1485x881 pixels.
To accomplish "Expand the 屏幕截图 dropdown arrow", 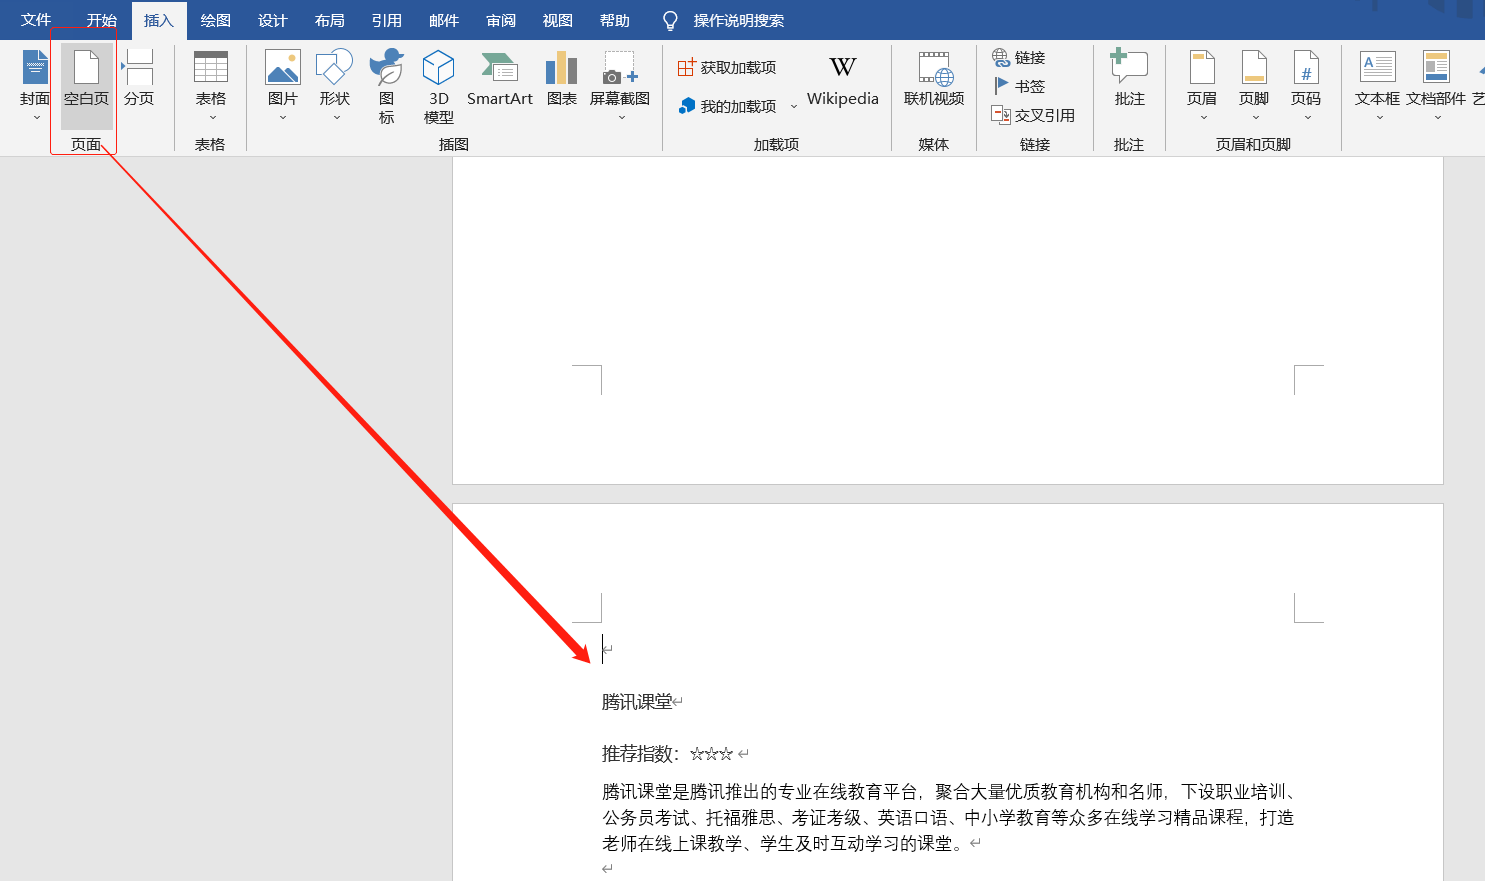I will (621, 118).
